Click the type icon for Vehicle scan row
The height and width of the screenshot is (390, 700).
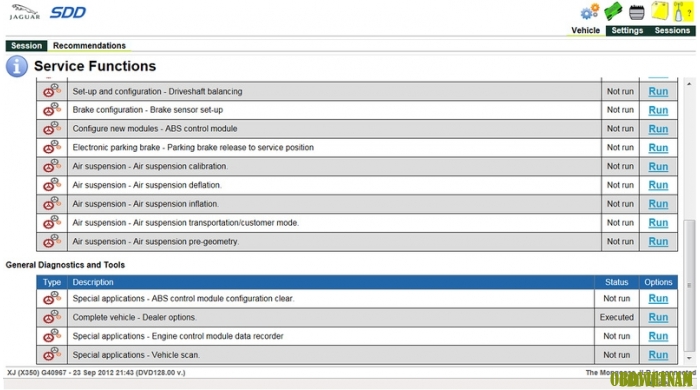[52, 354]
